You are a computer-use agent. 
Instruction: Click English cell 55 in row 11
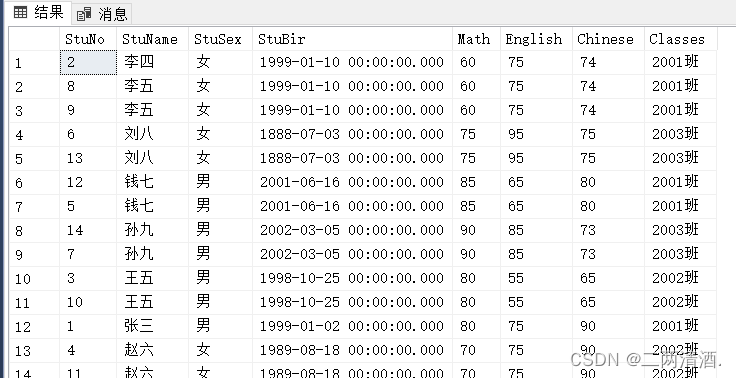click(x=537, y=302)
